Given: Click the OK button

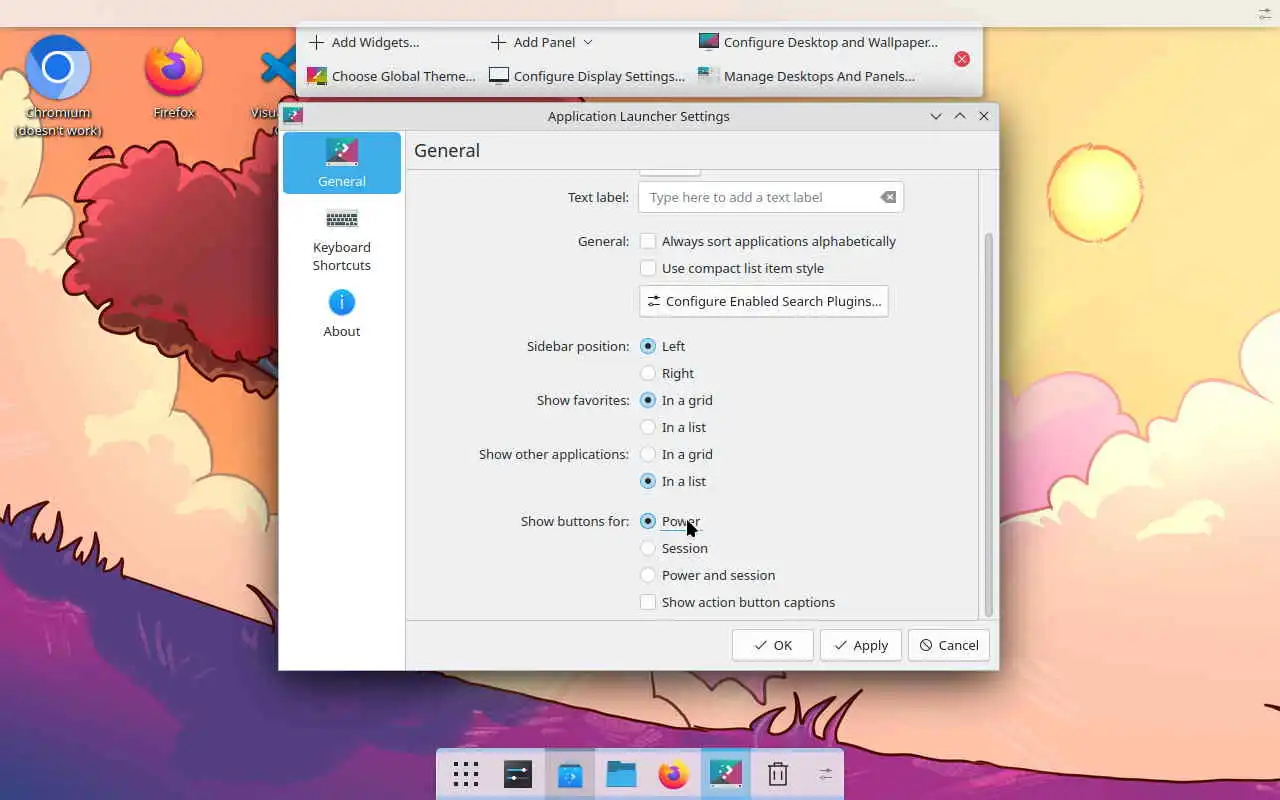Looking at the screenshot, I should click(x=773, y=645).
